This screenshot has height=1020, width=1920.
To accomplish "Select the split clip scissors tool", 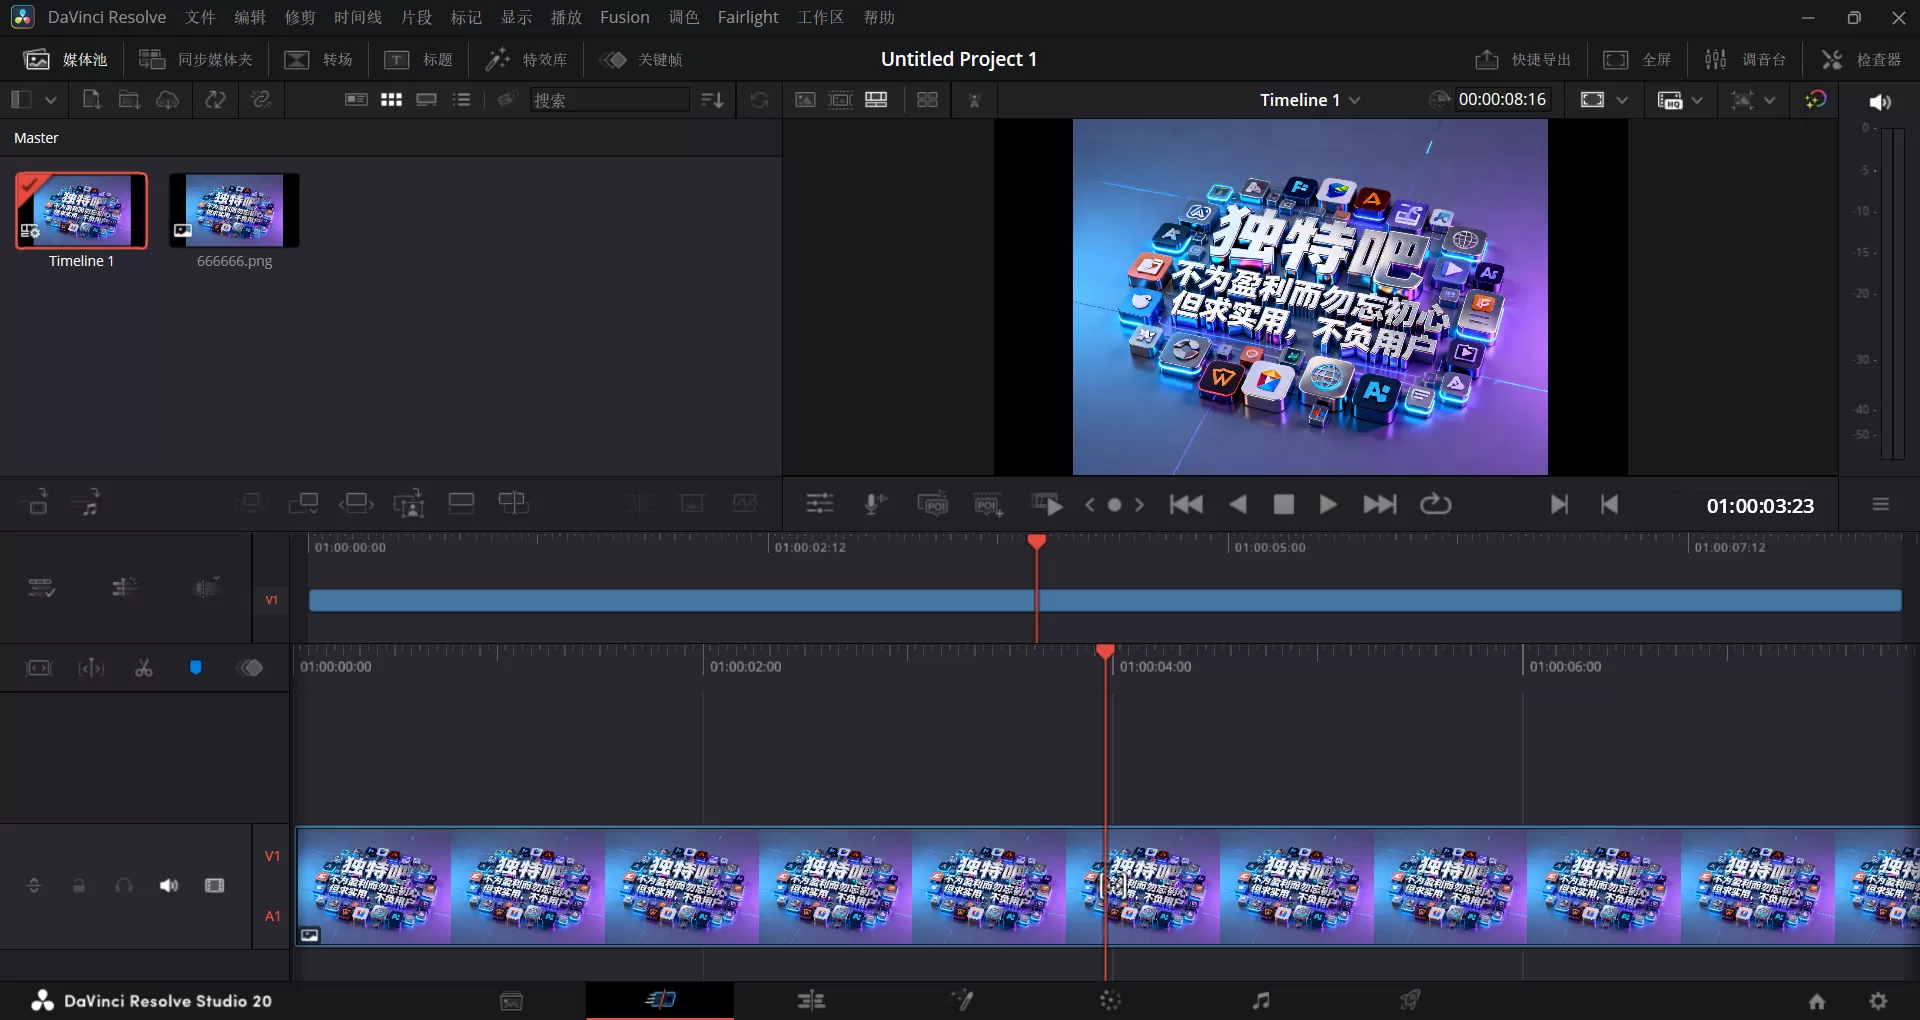I will click(143, 668).
